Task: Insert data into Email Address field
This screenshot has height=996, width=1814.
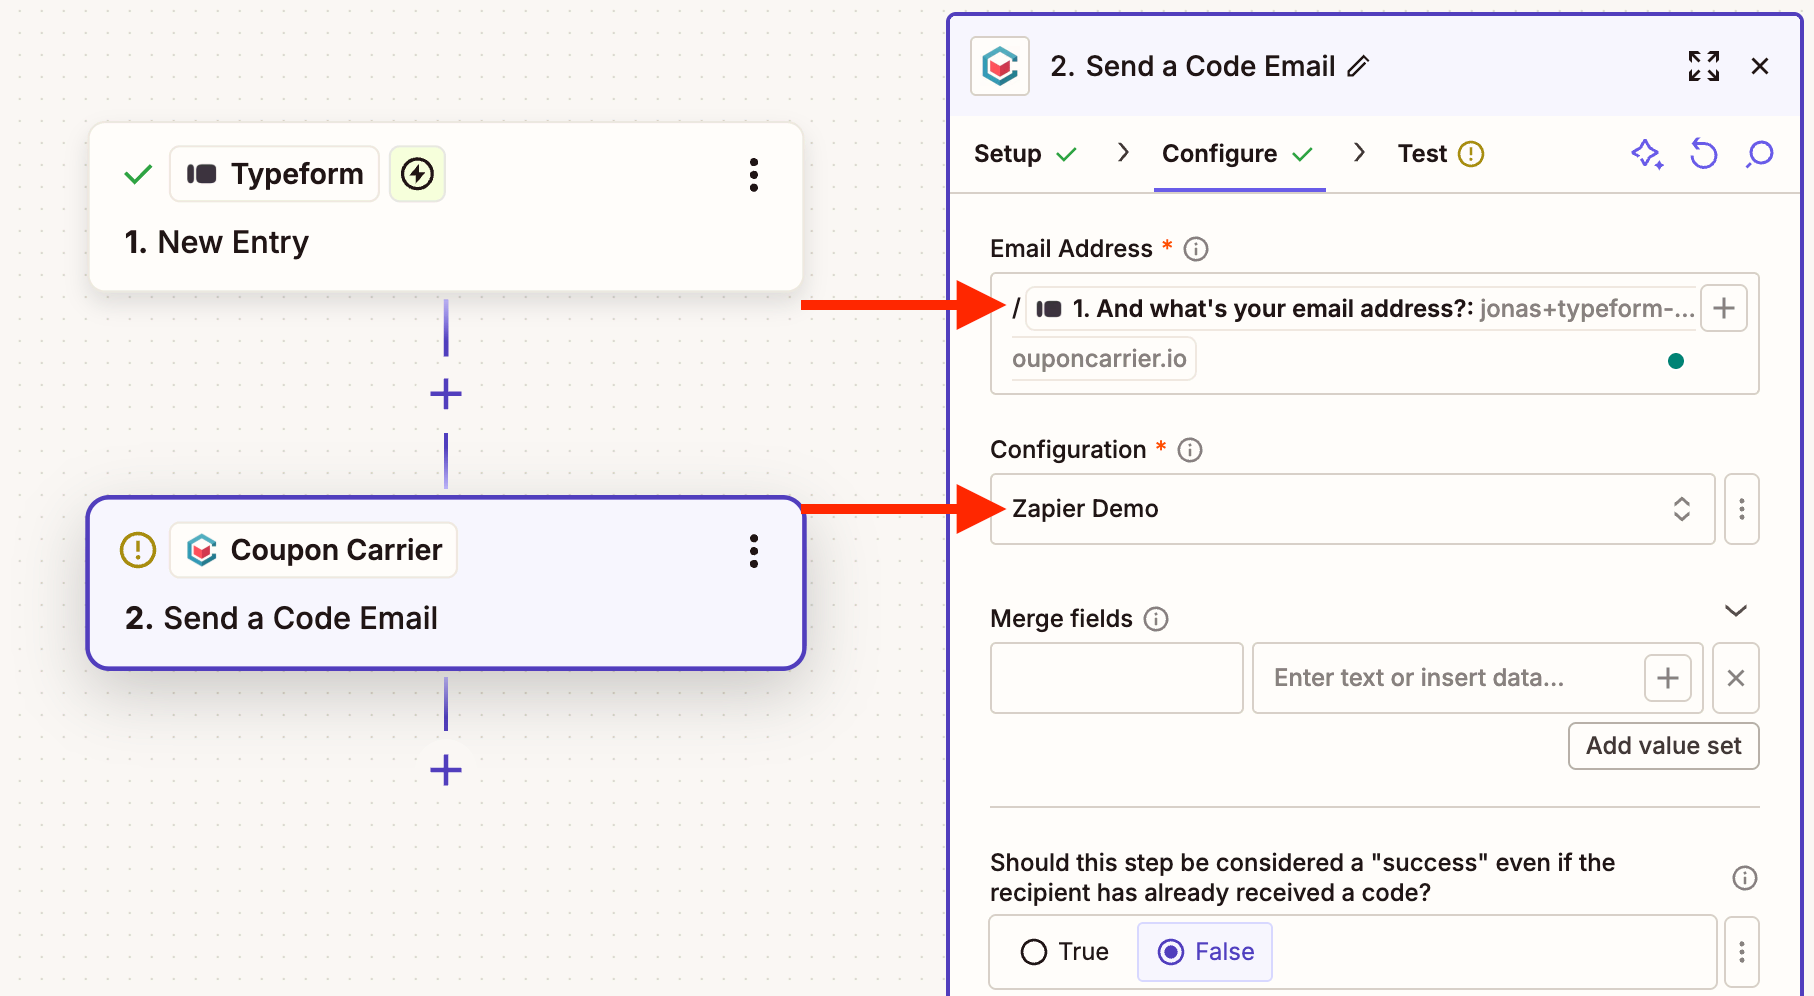Action: [x=1724, y=308]
